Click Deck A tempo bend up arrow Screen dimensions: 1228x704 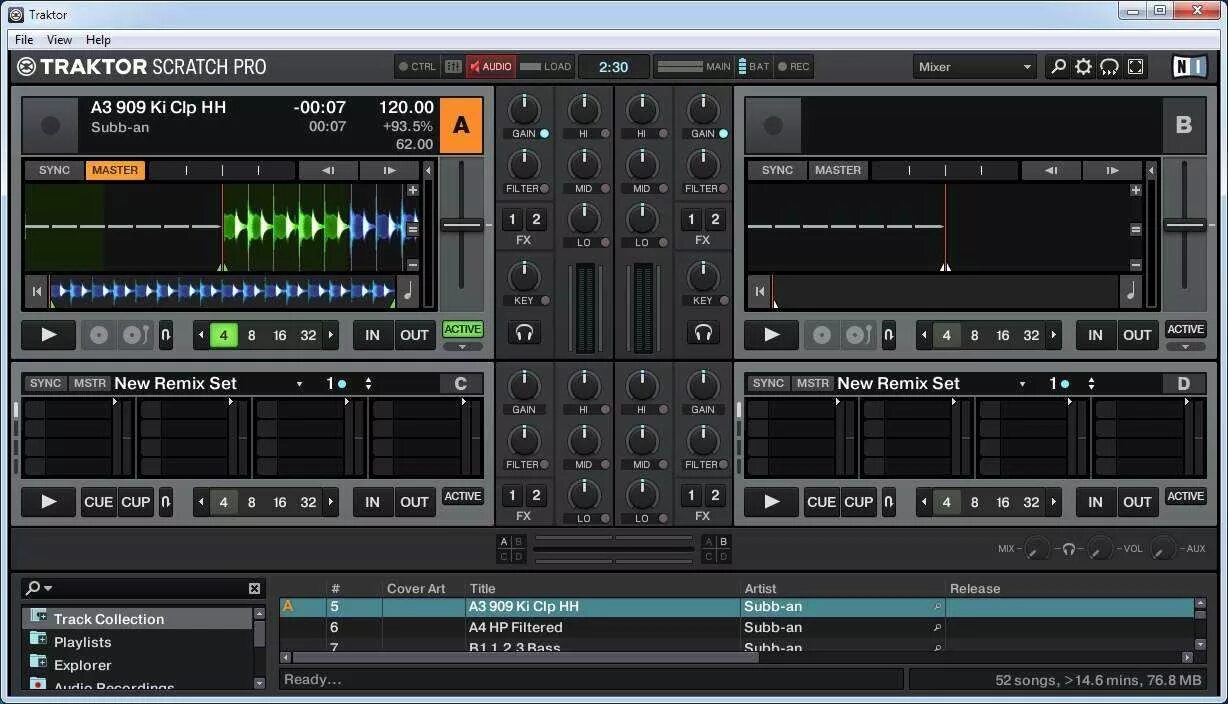pos(389,170)
